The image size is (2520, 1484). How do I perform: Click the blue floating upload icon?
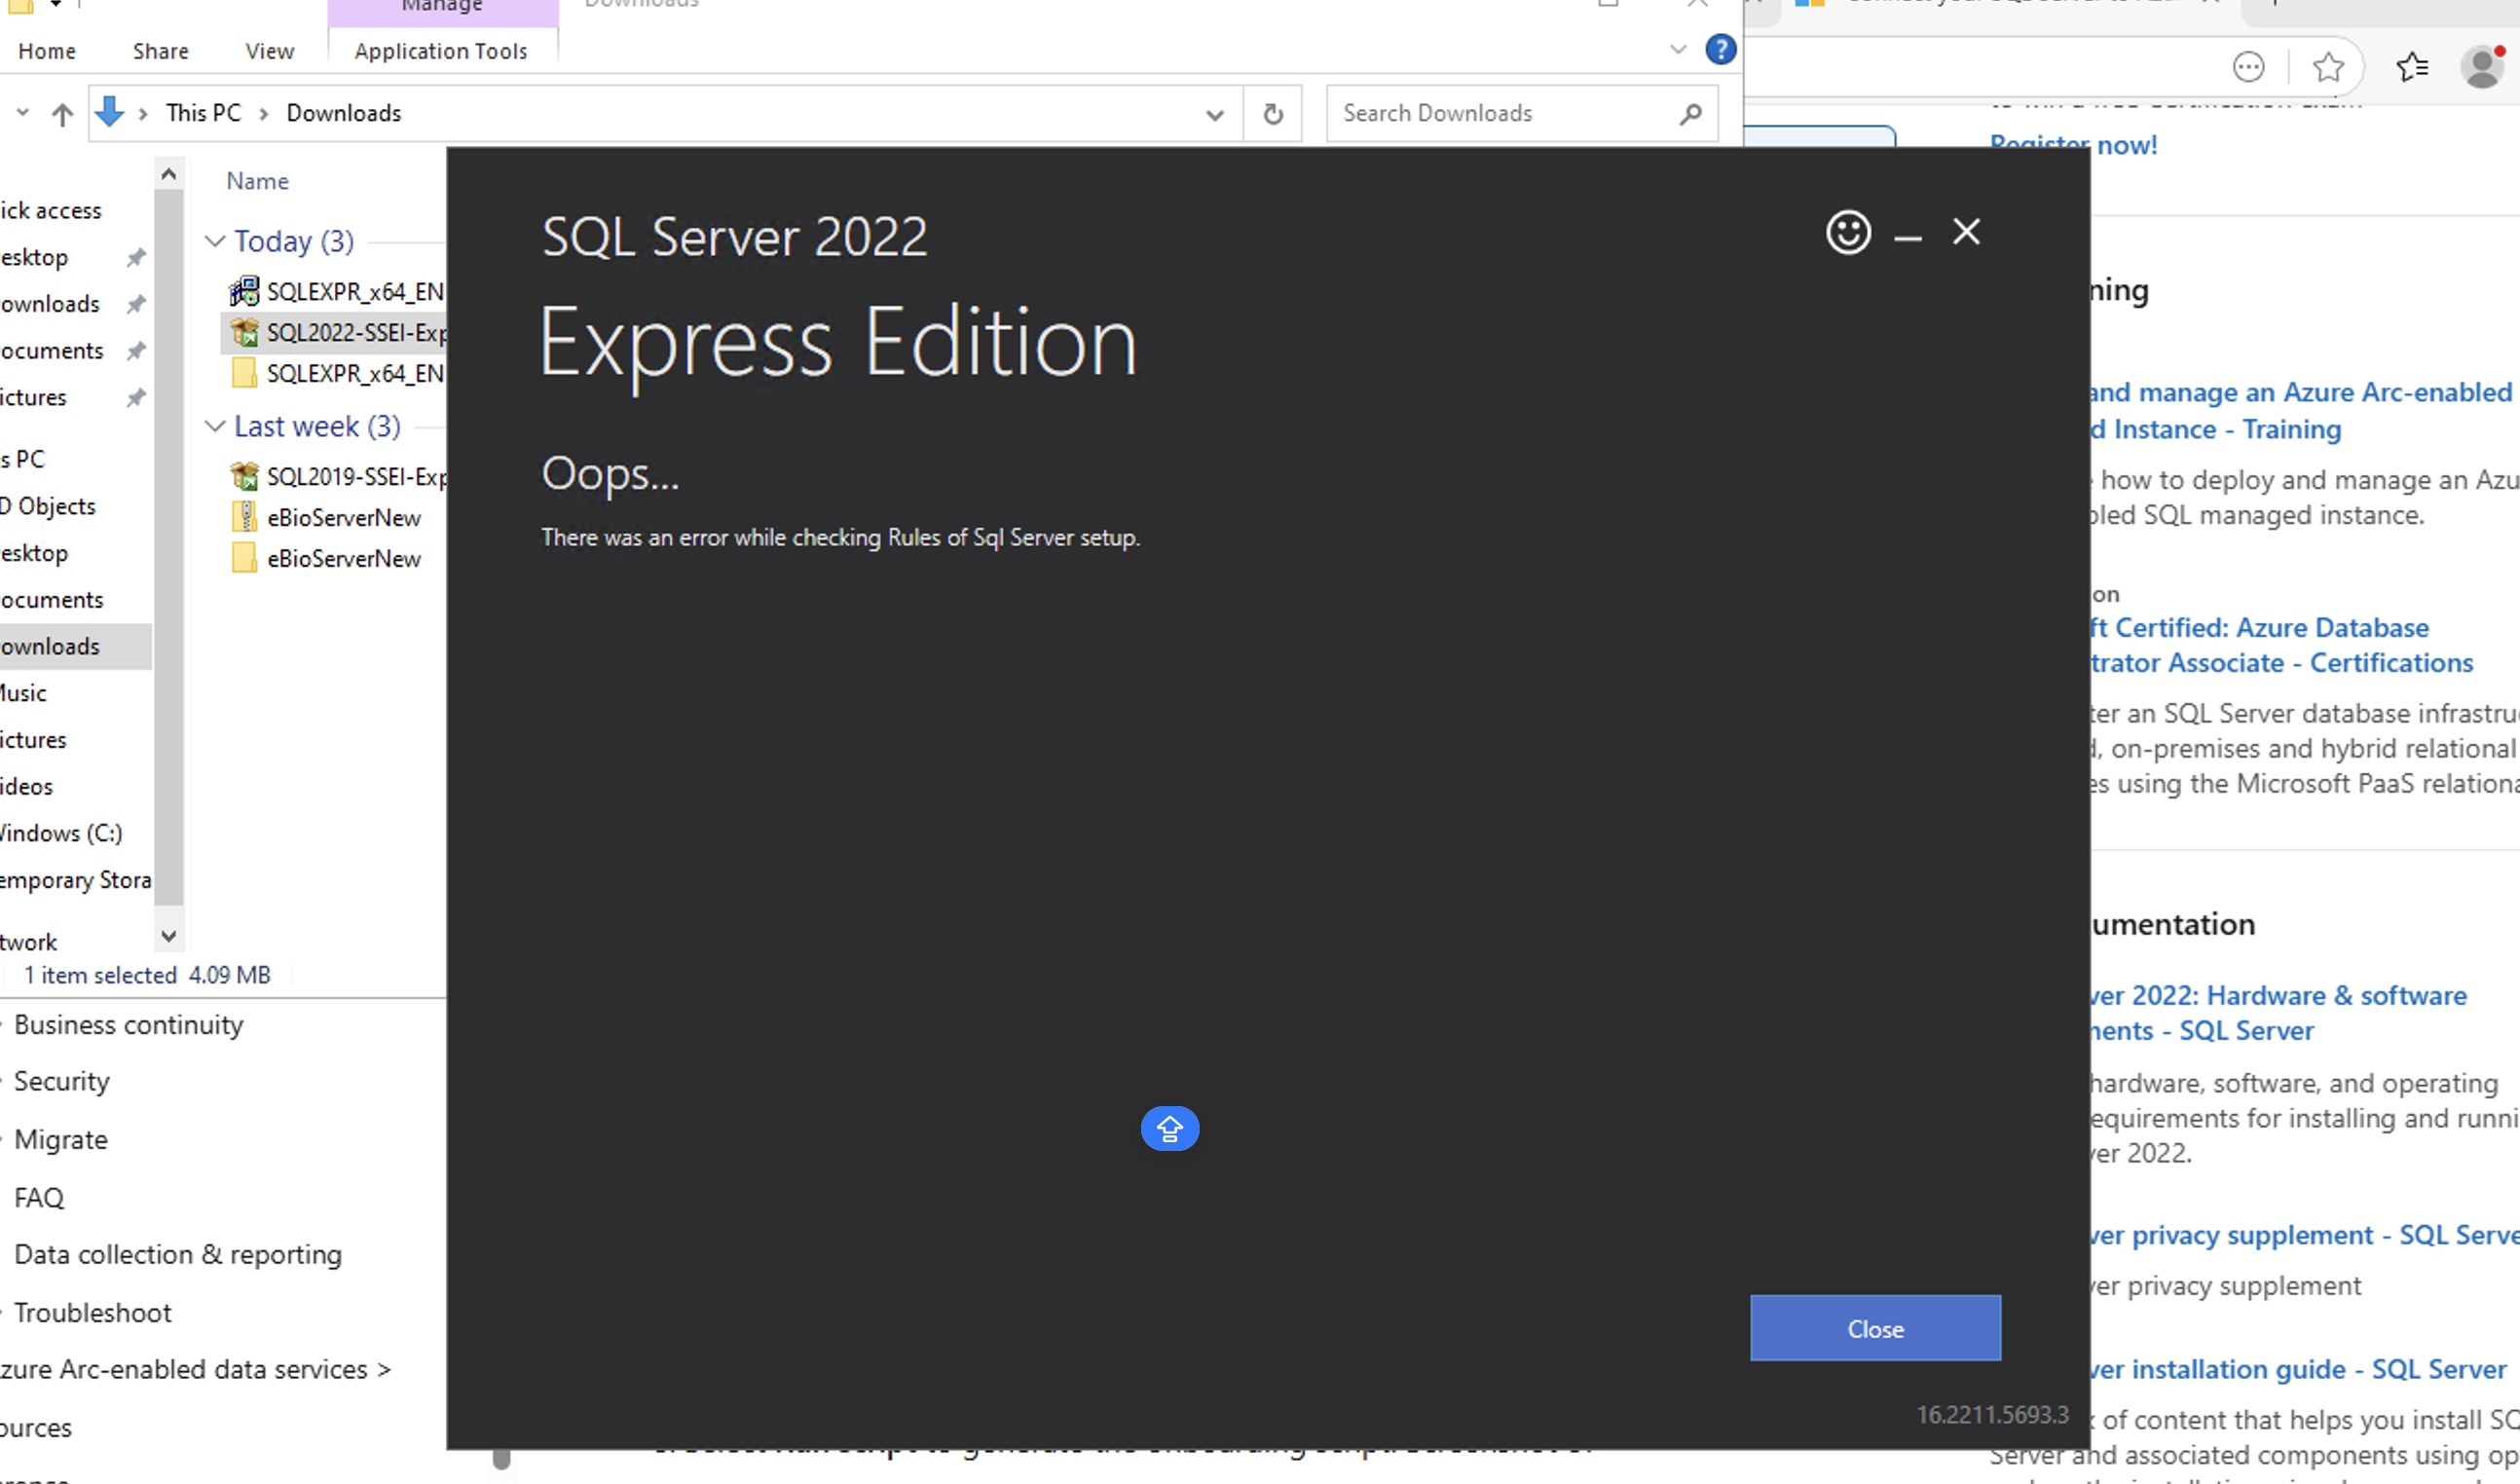[x=1169, y=1128]
